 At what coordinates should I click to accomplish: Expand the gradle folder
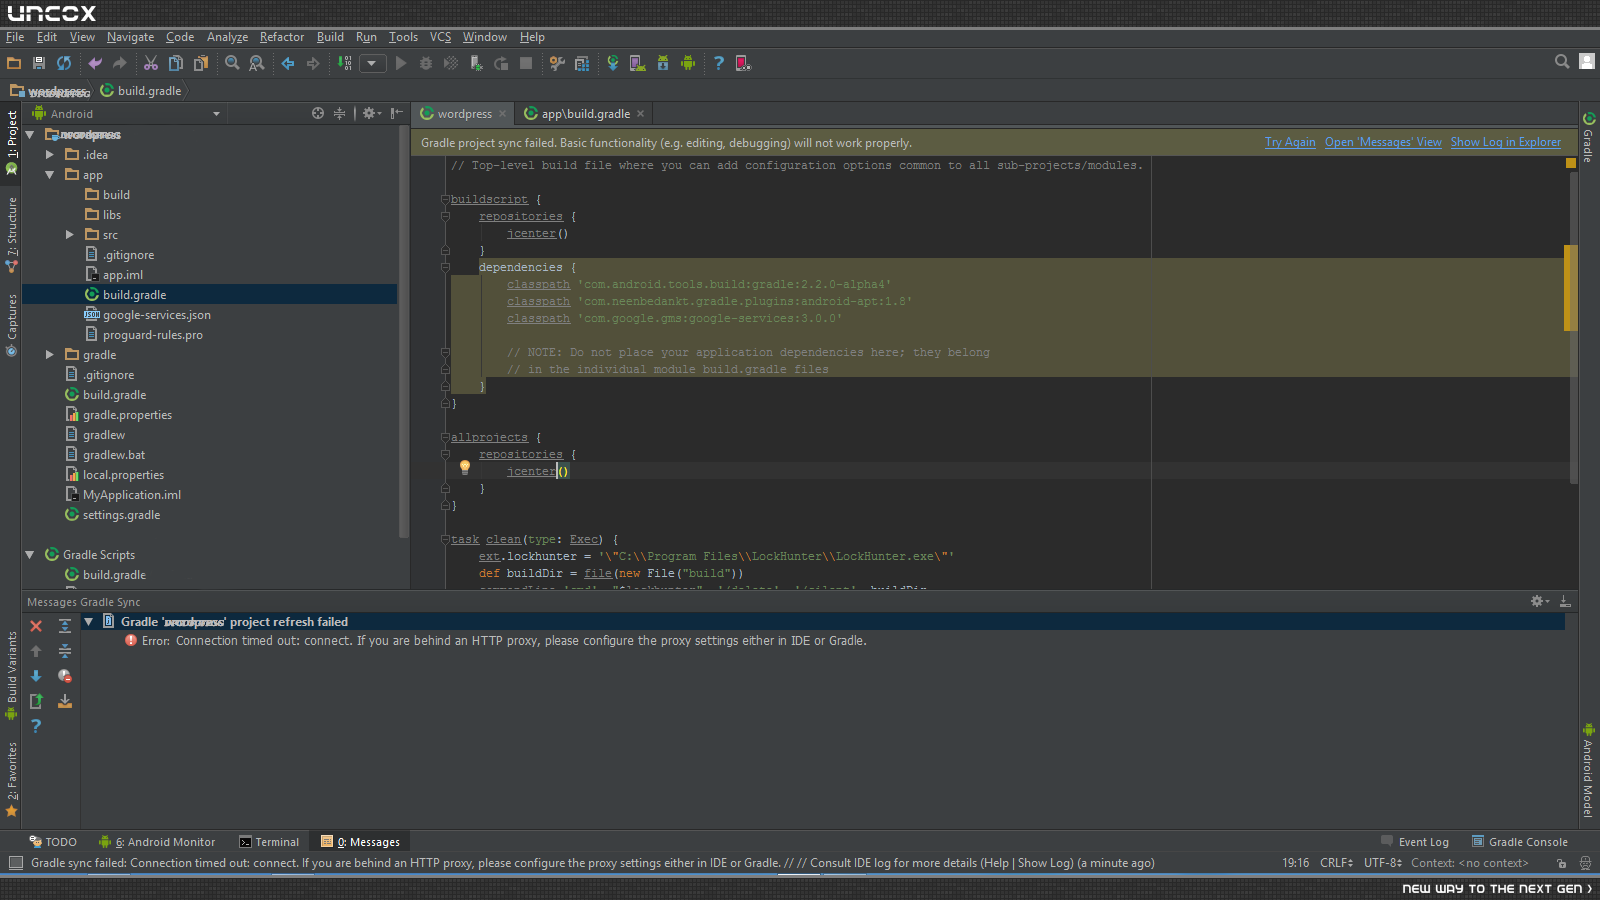point(49,354)
